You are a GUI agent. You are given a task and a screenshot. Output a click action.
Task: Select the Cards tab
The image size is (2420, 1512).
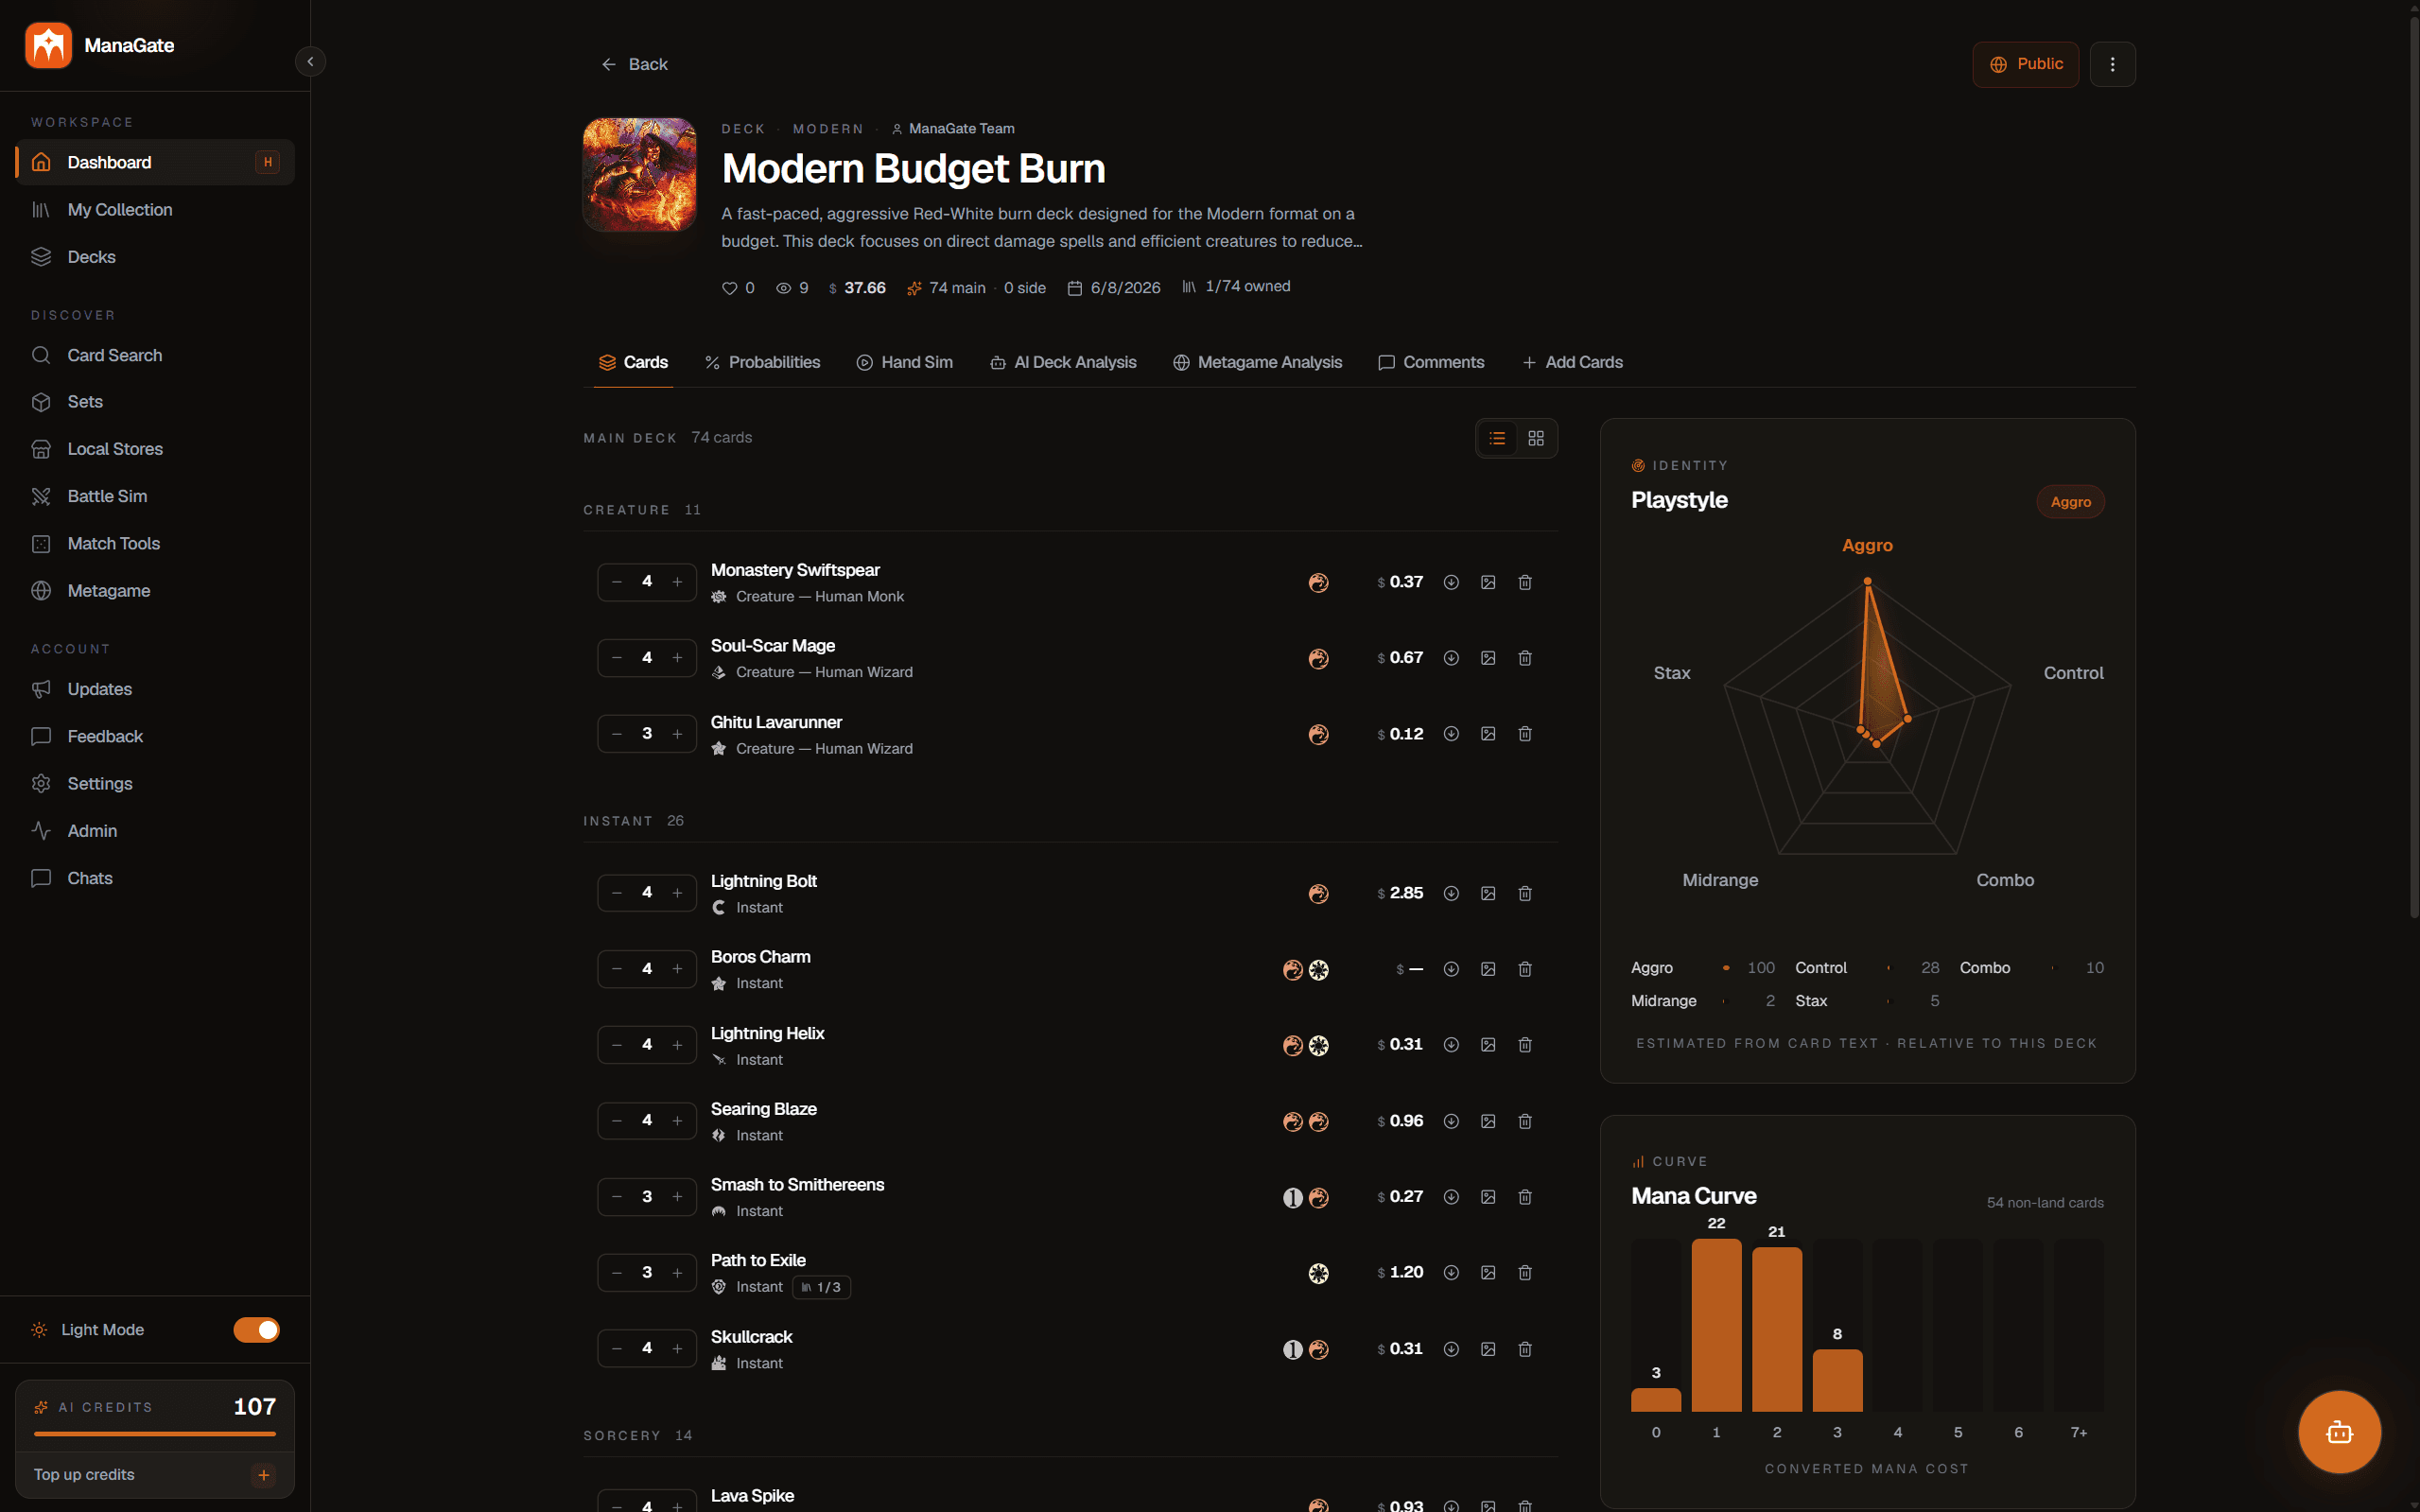click(x=633, y=362)
